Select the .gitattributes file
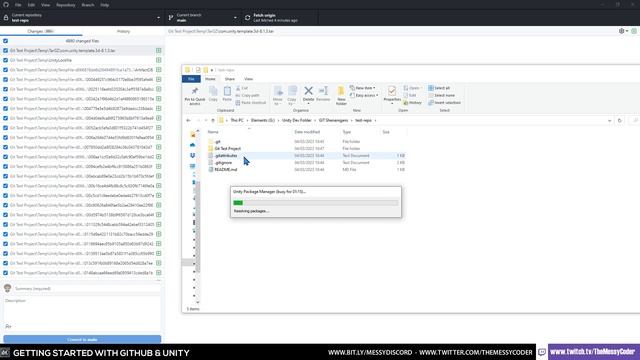 click(226, 156)
